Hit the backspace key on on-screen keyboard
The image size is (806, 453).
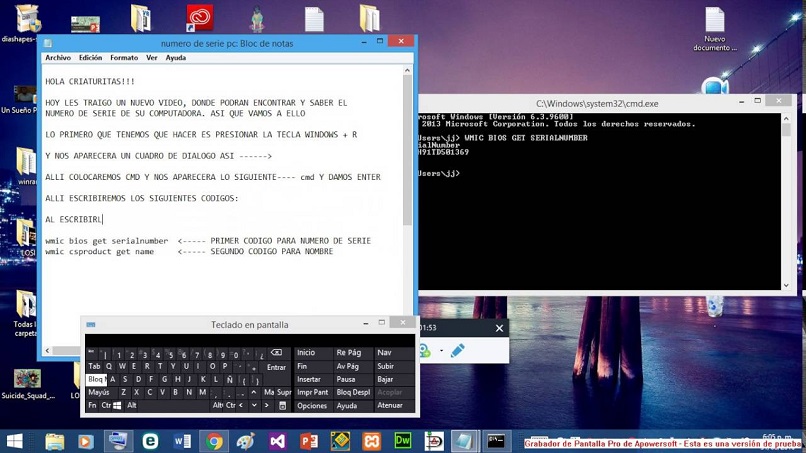[x=276, y=353]
